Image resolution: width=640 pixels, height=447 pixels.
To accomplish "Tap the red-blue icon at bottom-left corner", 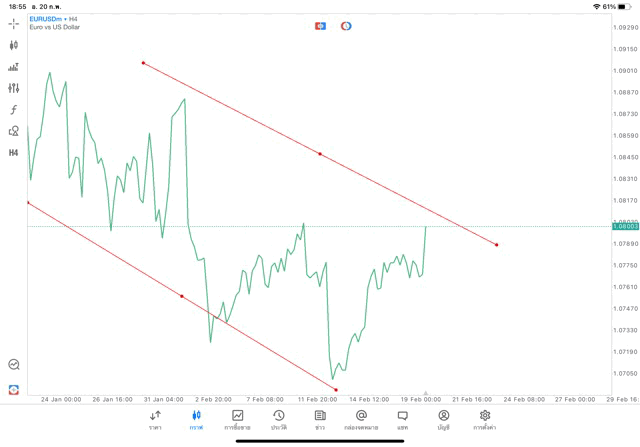I will coord(14,389).
